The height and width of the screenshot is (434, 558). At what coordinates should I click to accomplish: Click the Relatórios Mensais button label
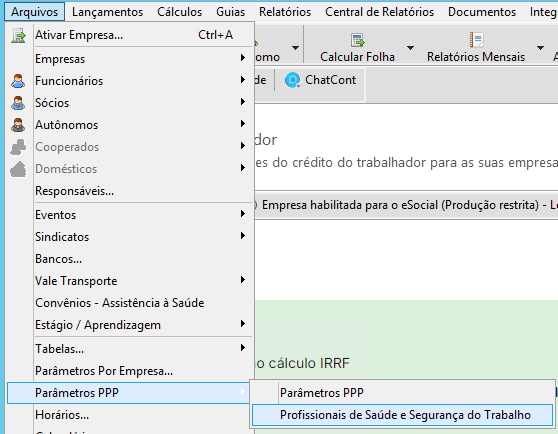point(476,57)
